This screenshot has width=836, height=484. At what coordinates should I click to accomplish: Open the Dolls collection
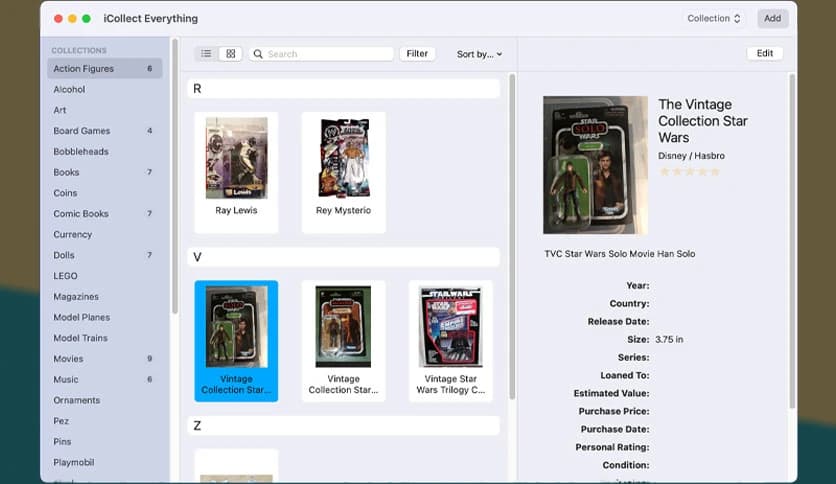[x=104, y=255]
